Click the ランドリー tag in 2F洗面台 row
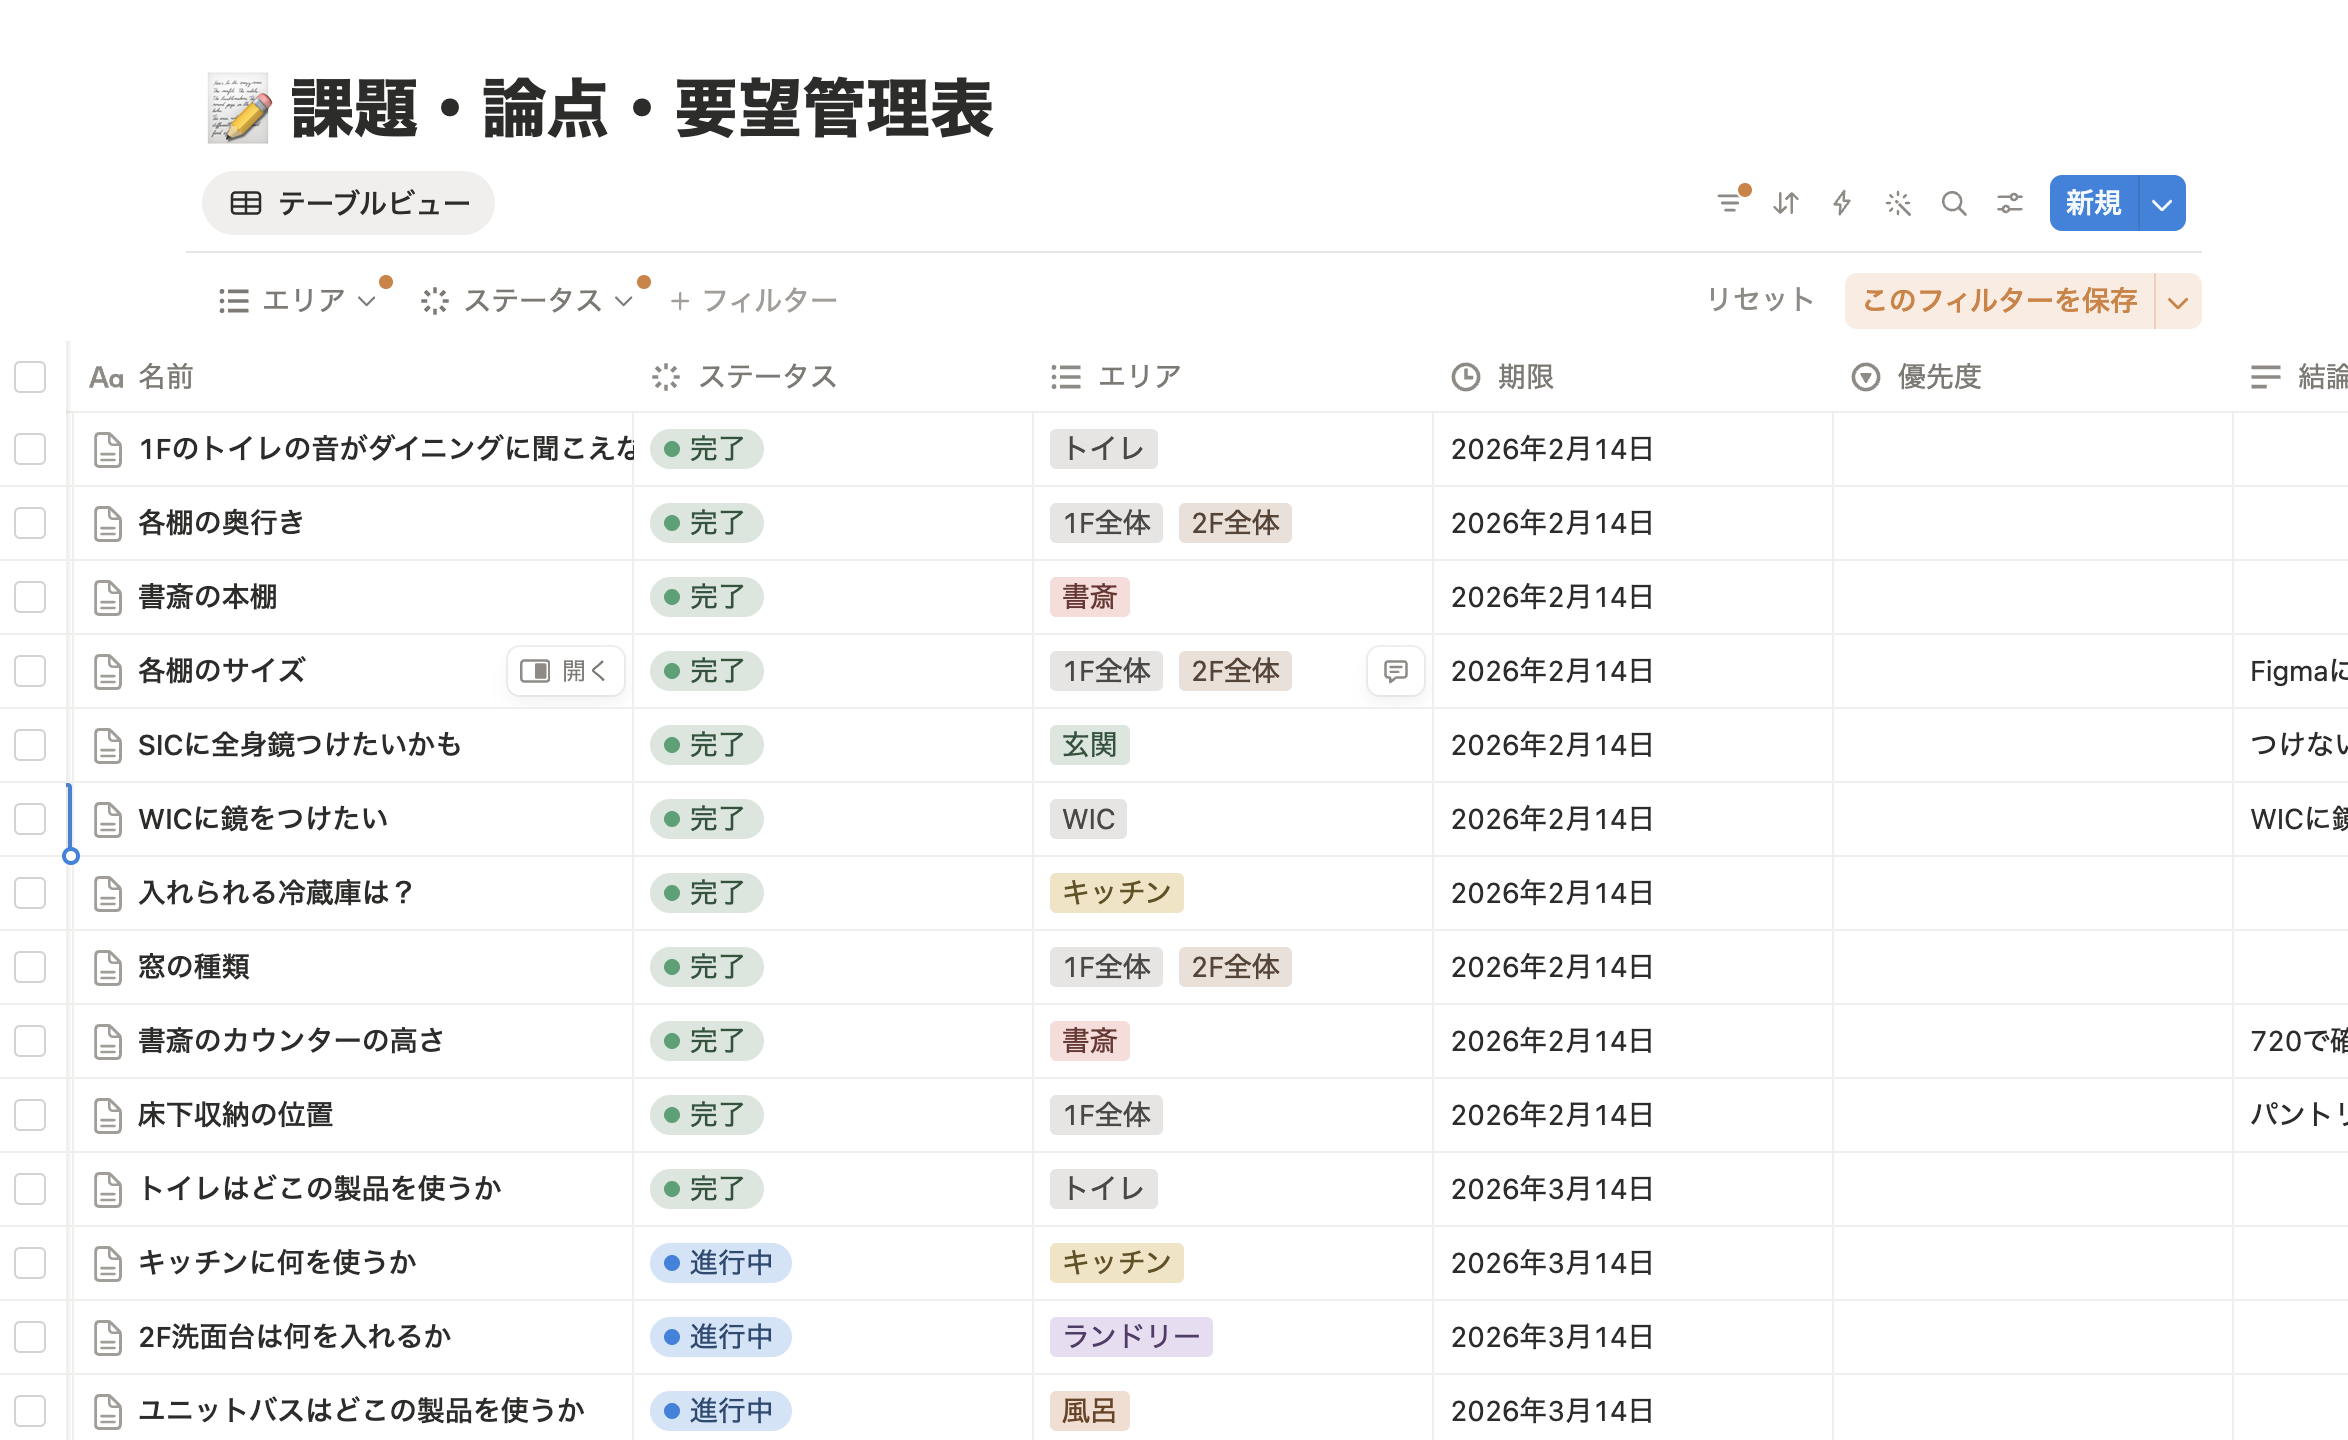2348x1440 pixels. click(x=1131, y=1337)
